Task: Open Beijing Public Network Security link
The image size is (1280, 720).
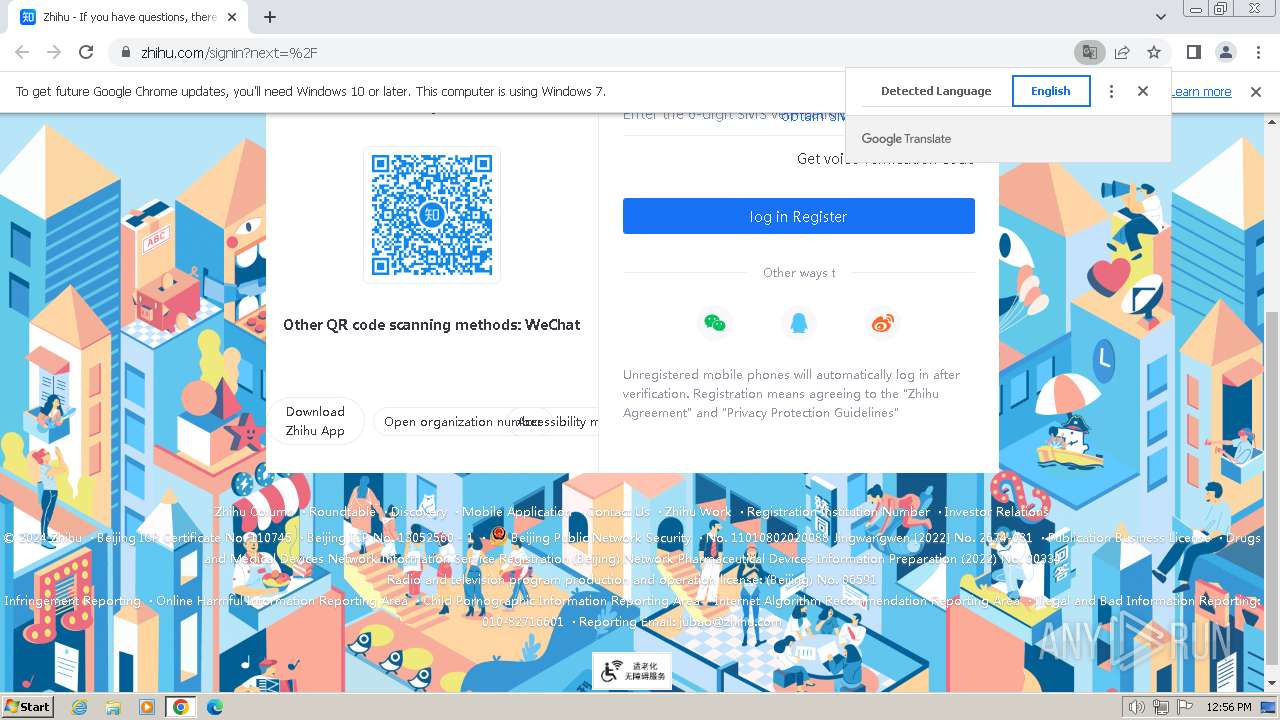Action: [x=600, y=538]
